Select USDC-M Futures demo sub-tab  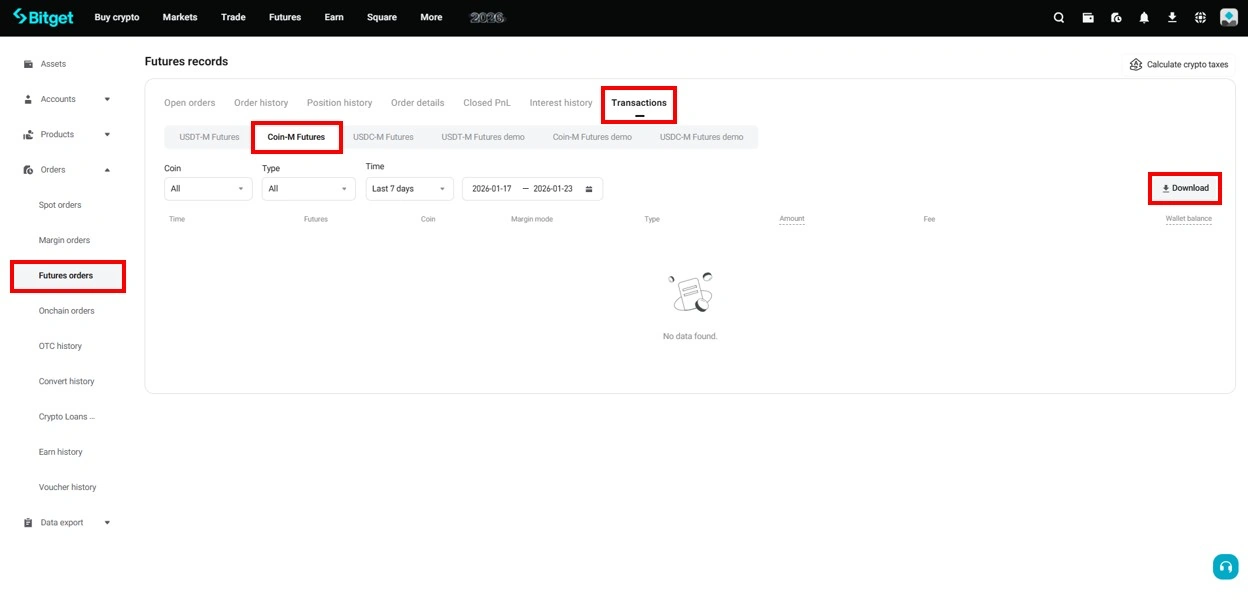(x=701, y=137)
